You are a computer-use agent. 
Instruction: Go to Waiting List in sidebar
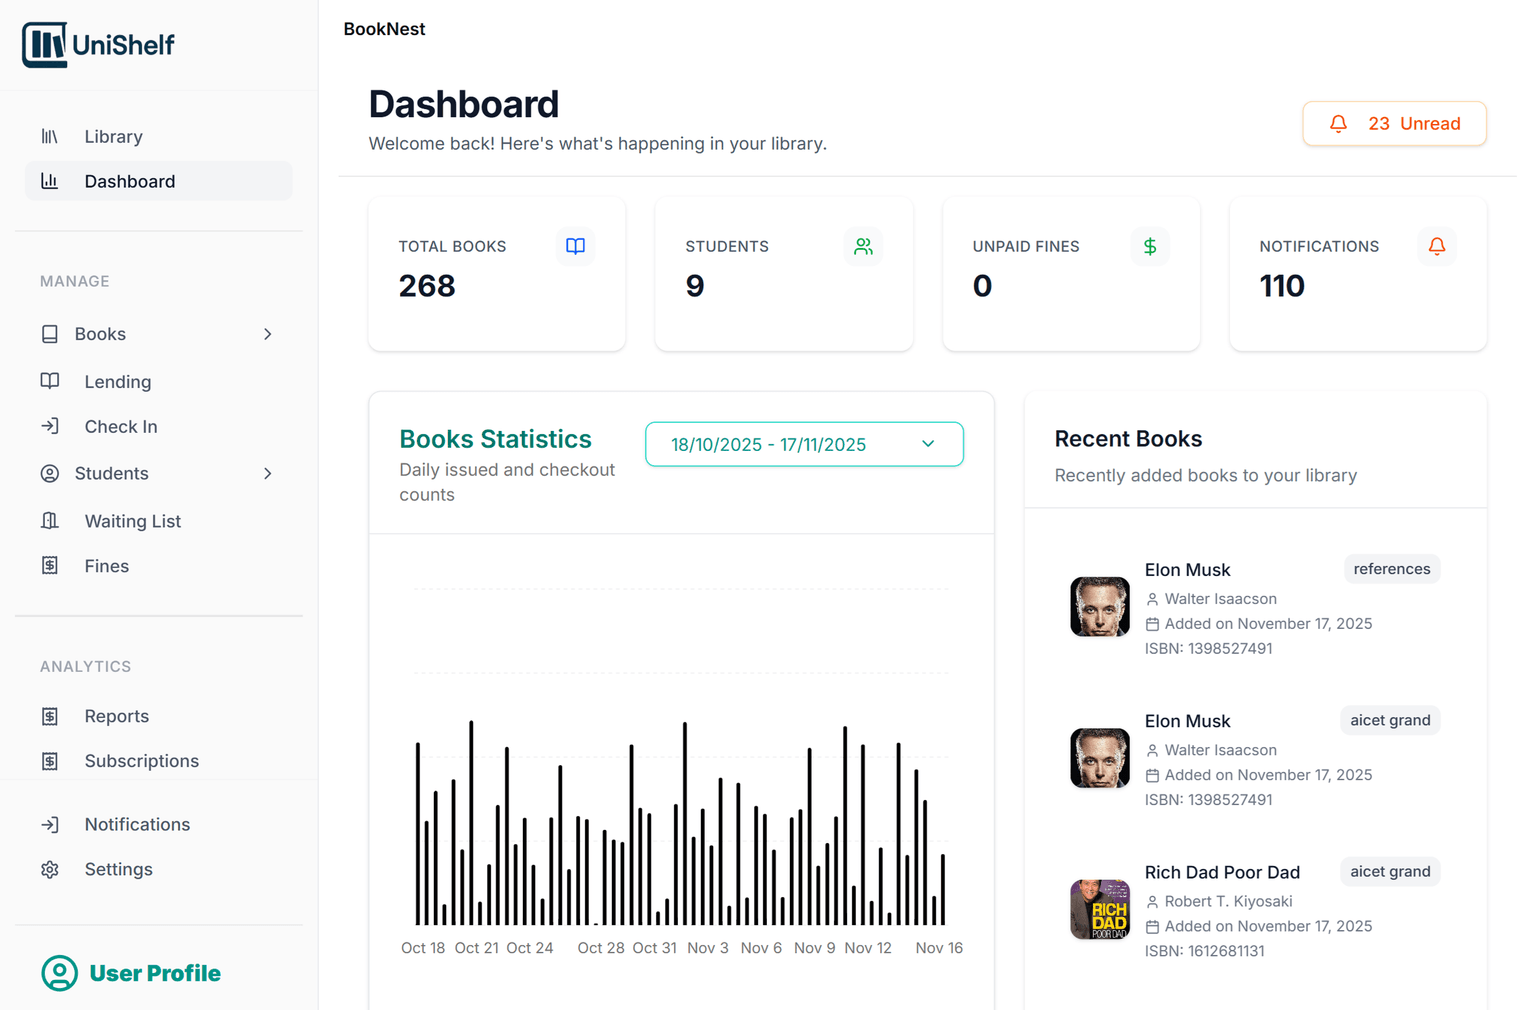pyautogui.click(x=132, y=521)
